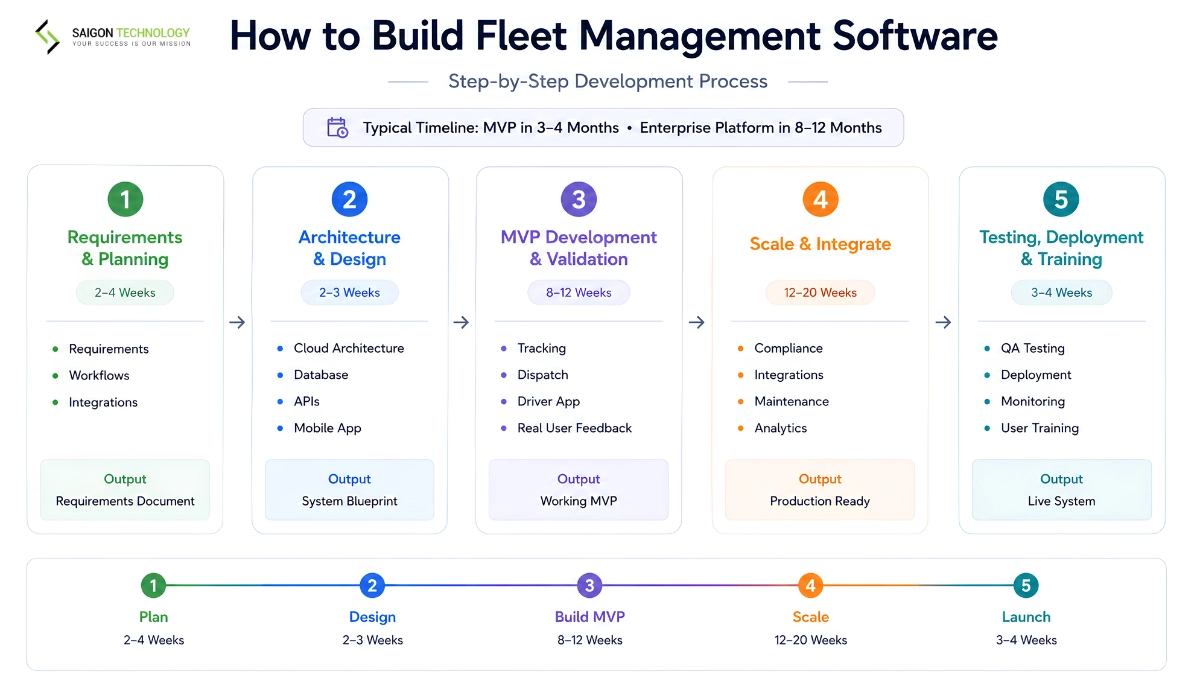1200x675 pixels.
Task: Select the Real User Feedback bullet
Action: [x=566, y=428]
